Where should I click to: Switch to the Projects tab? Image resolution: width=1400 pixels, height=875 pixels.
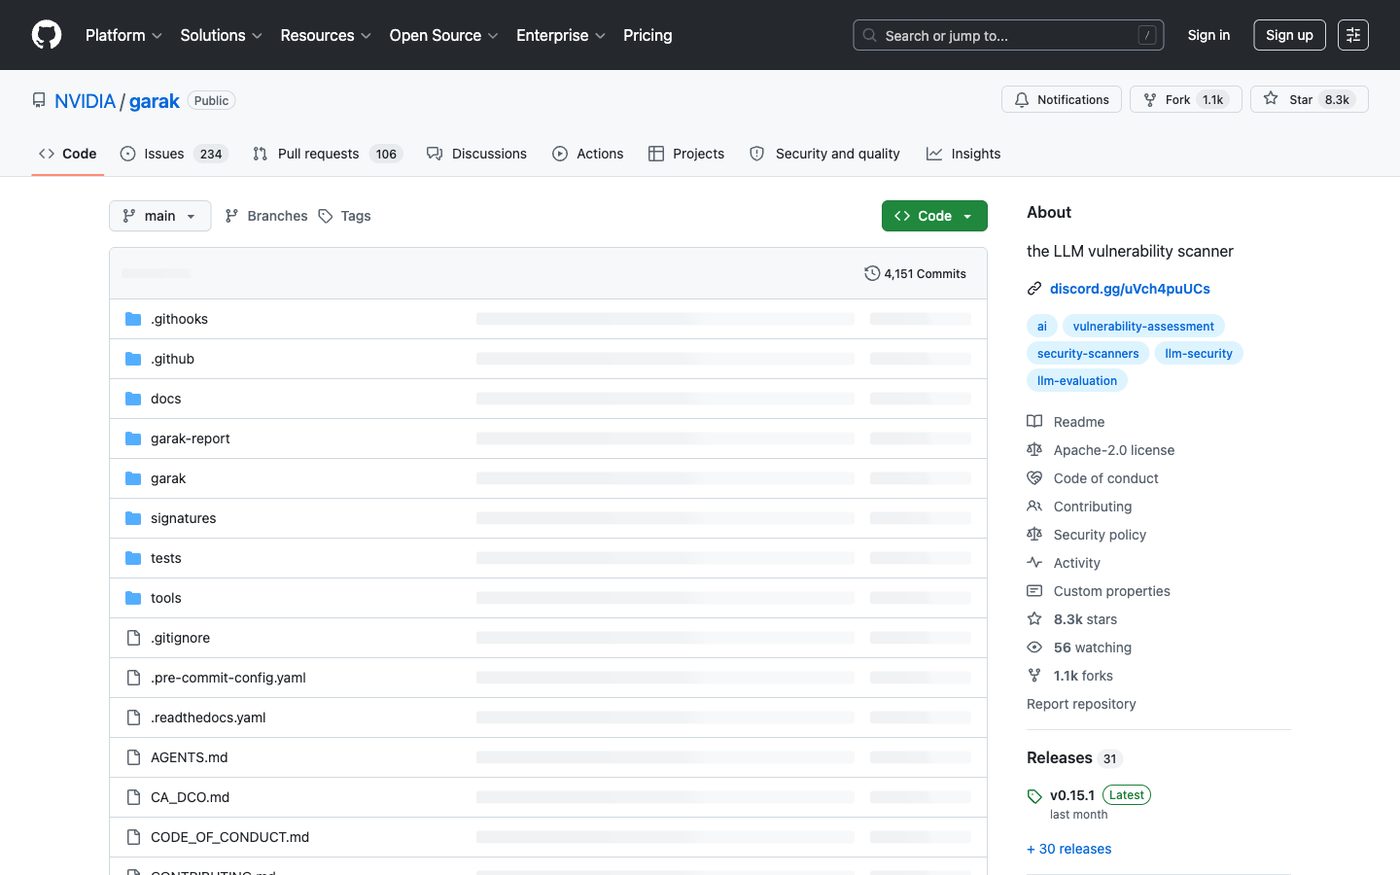click(x=686, y=154)
